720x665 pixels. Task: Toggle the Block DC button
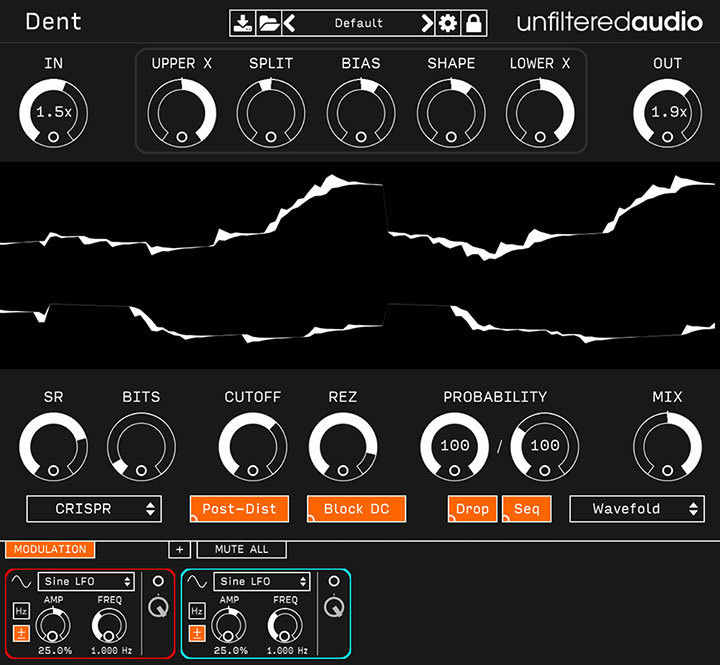[x=356, y=509]
